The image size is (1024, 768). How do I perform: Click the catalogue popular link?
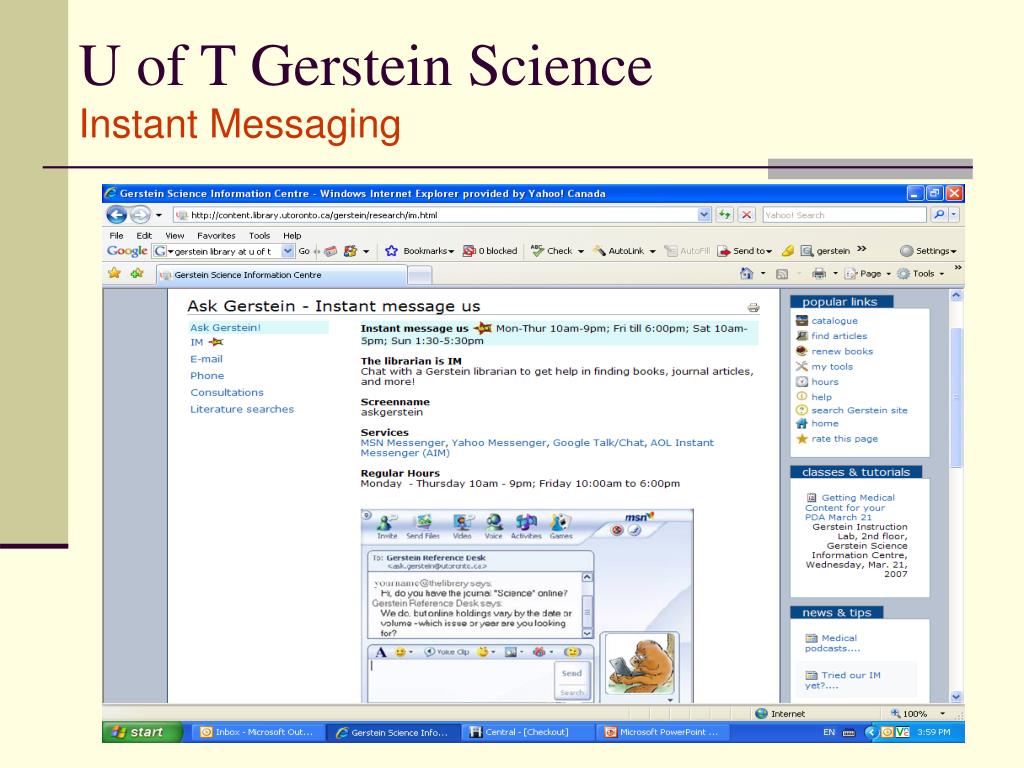coord(834,321)
